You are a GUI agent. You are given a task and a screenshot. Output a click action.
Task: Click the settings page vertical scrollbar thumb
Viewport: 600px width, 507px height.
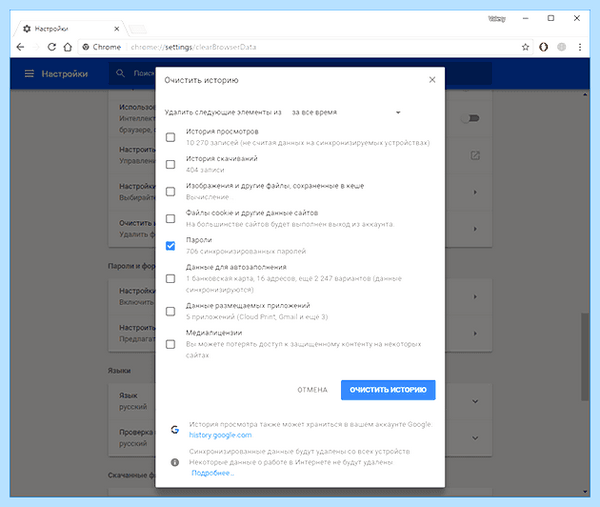585,357
